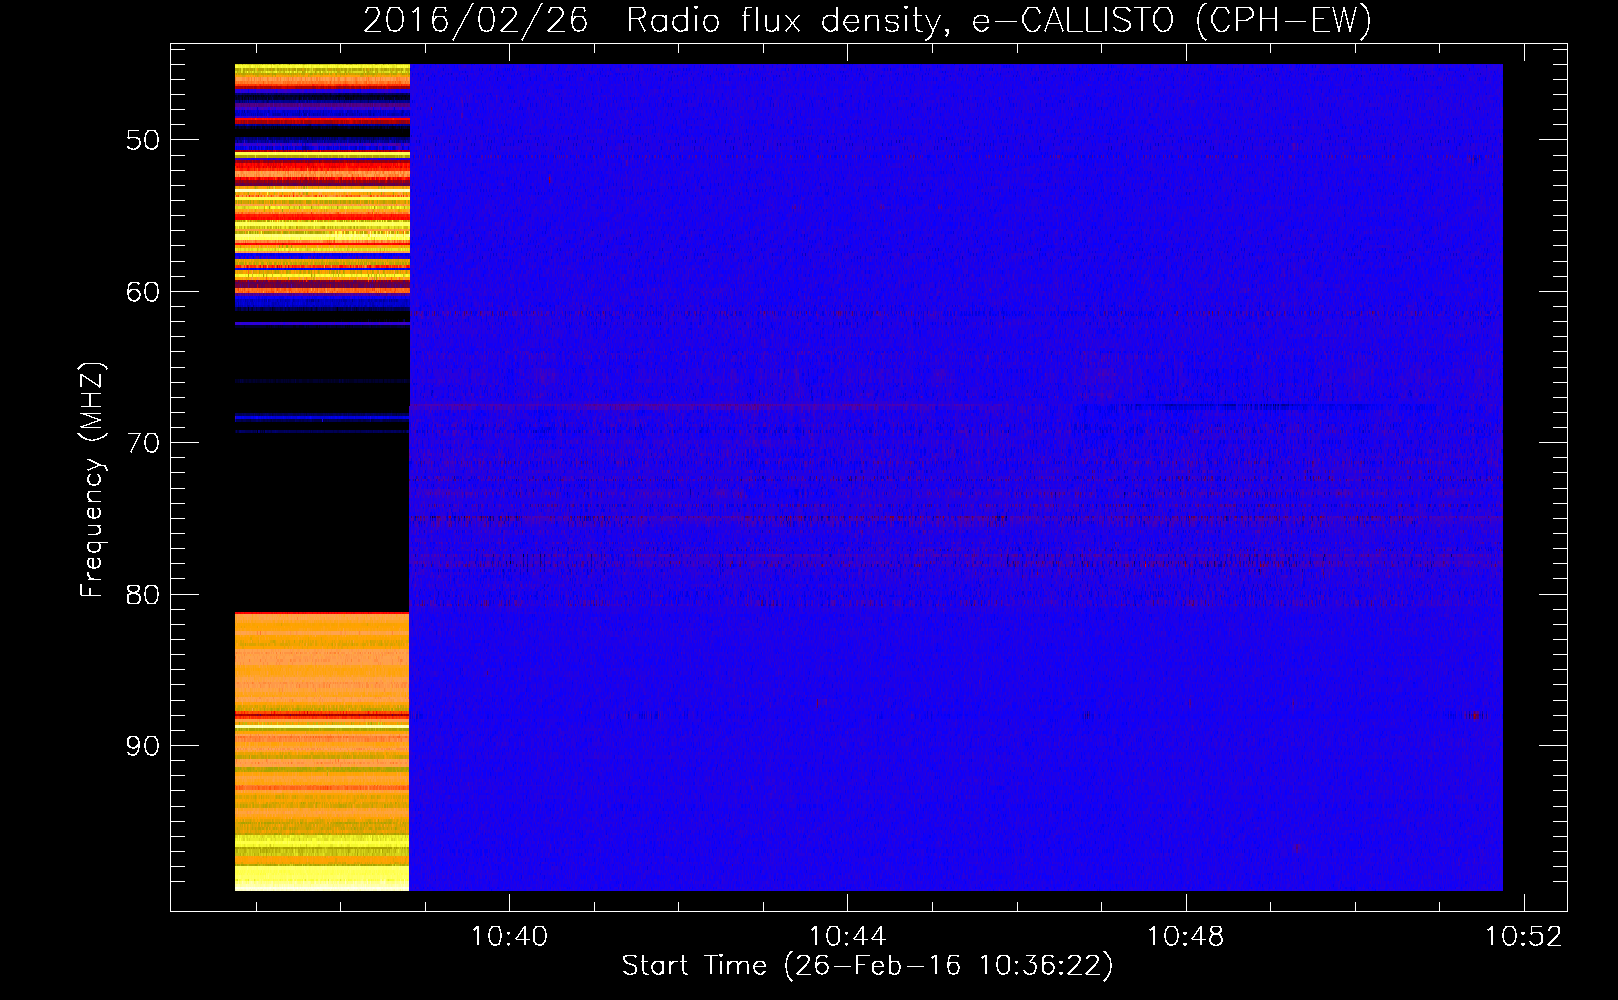This screenshot has height=1000, width=1618.
Task: Select the 10:40 time tick label
Action: [509, 937]
